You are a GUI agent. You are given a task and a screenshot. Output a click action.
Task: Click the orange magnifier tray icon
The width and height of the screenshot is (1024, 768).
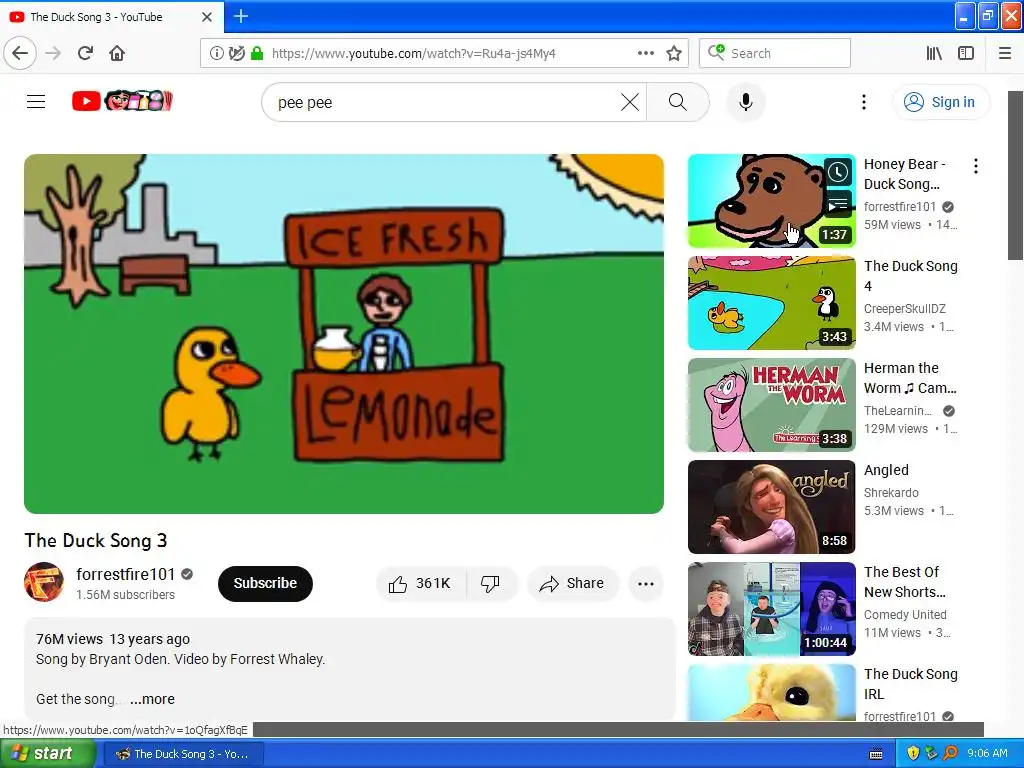click(950, 754)
